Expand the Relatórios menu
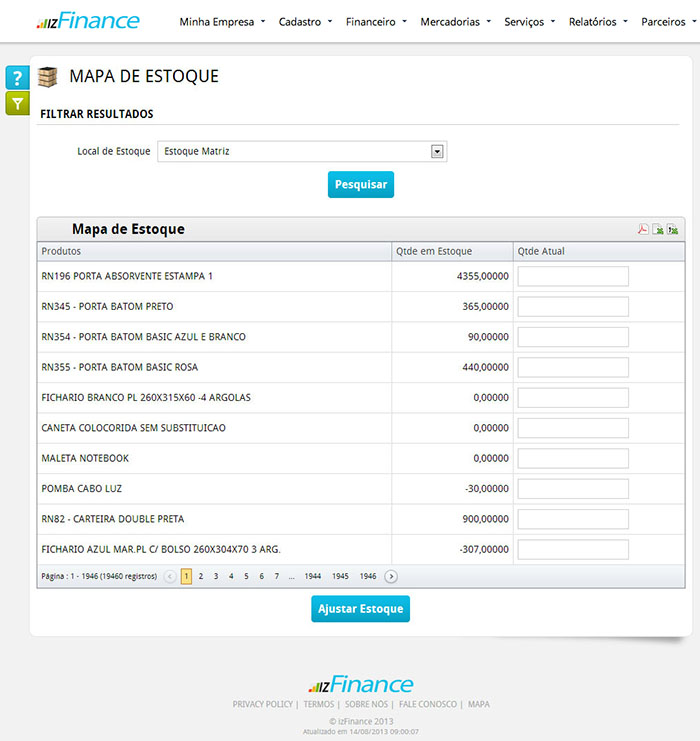This screenshot has width=700, height=741. pos(598,21)
